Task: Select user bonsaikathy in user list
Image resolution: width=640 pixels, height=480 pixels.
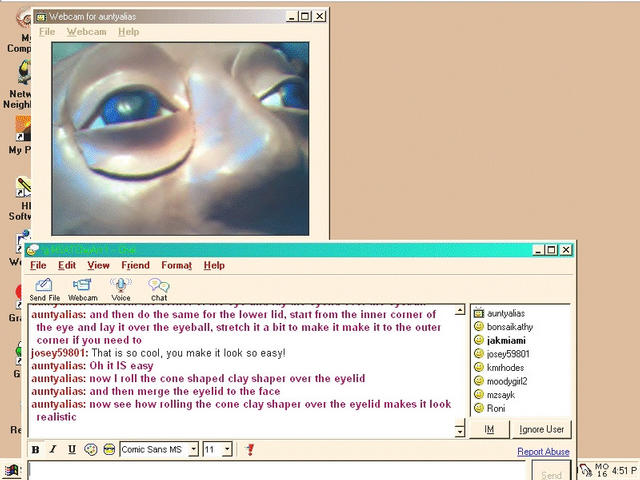Action: (510, 327)
